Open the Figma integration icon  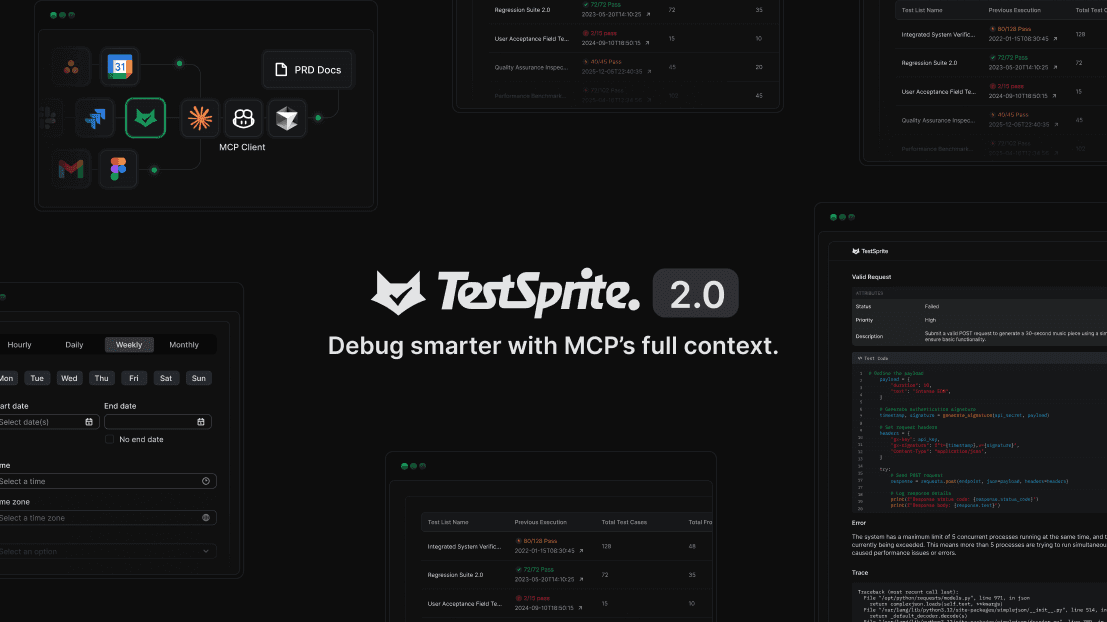[x=119, y=168]
